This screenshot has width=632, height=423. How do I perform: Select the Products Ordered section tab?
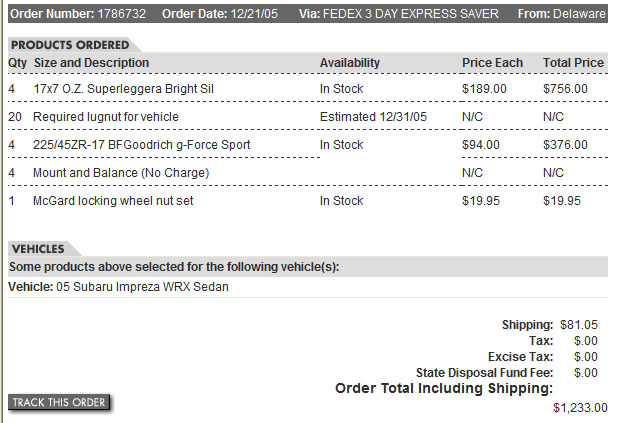coord(70,45)
